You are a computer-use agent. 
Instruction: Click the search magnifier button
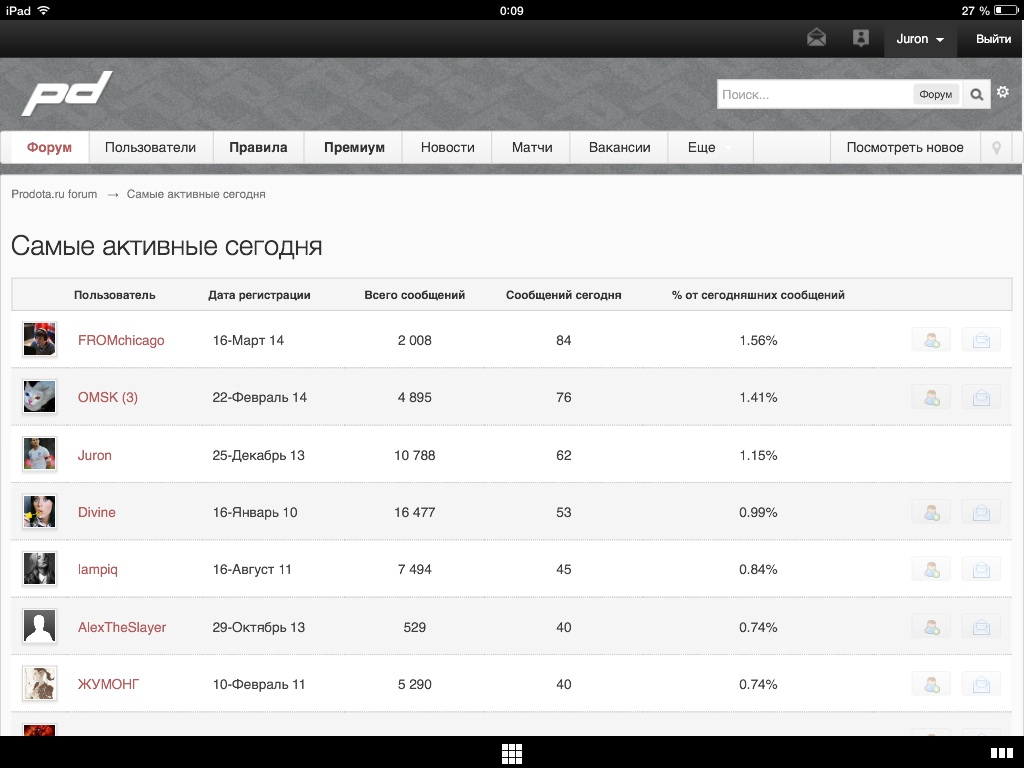click(977, 95)
